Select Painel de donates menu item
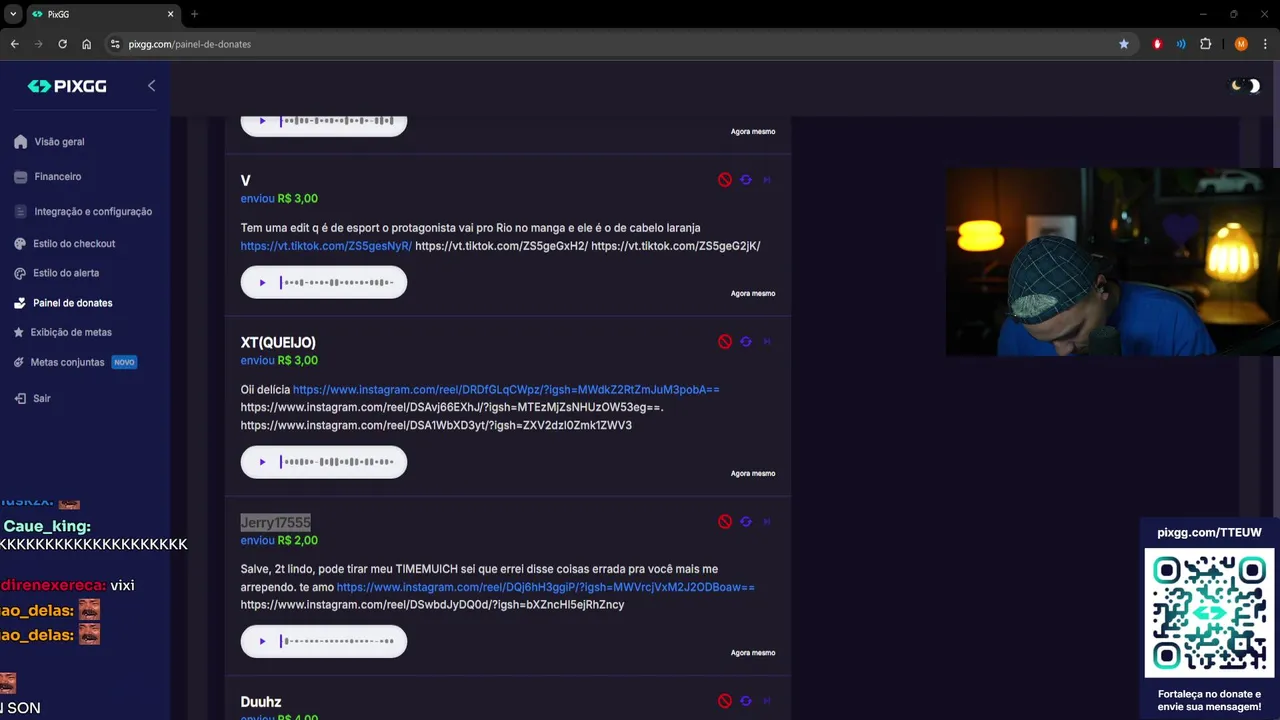 (72, 303)
